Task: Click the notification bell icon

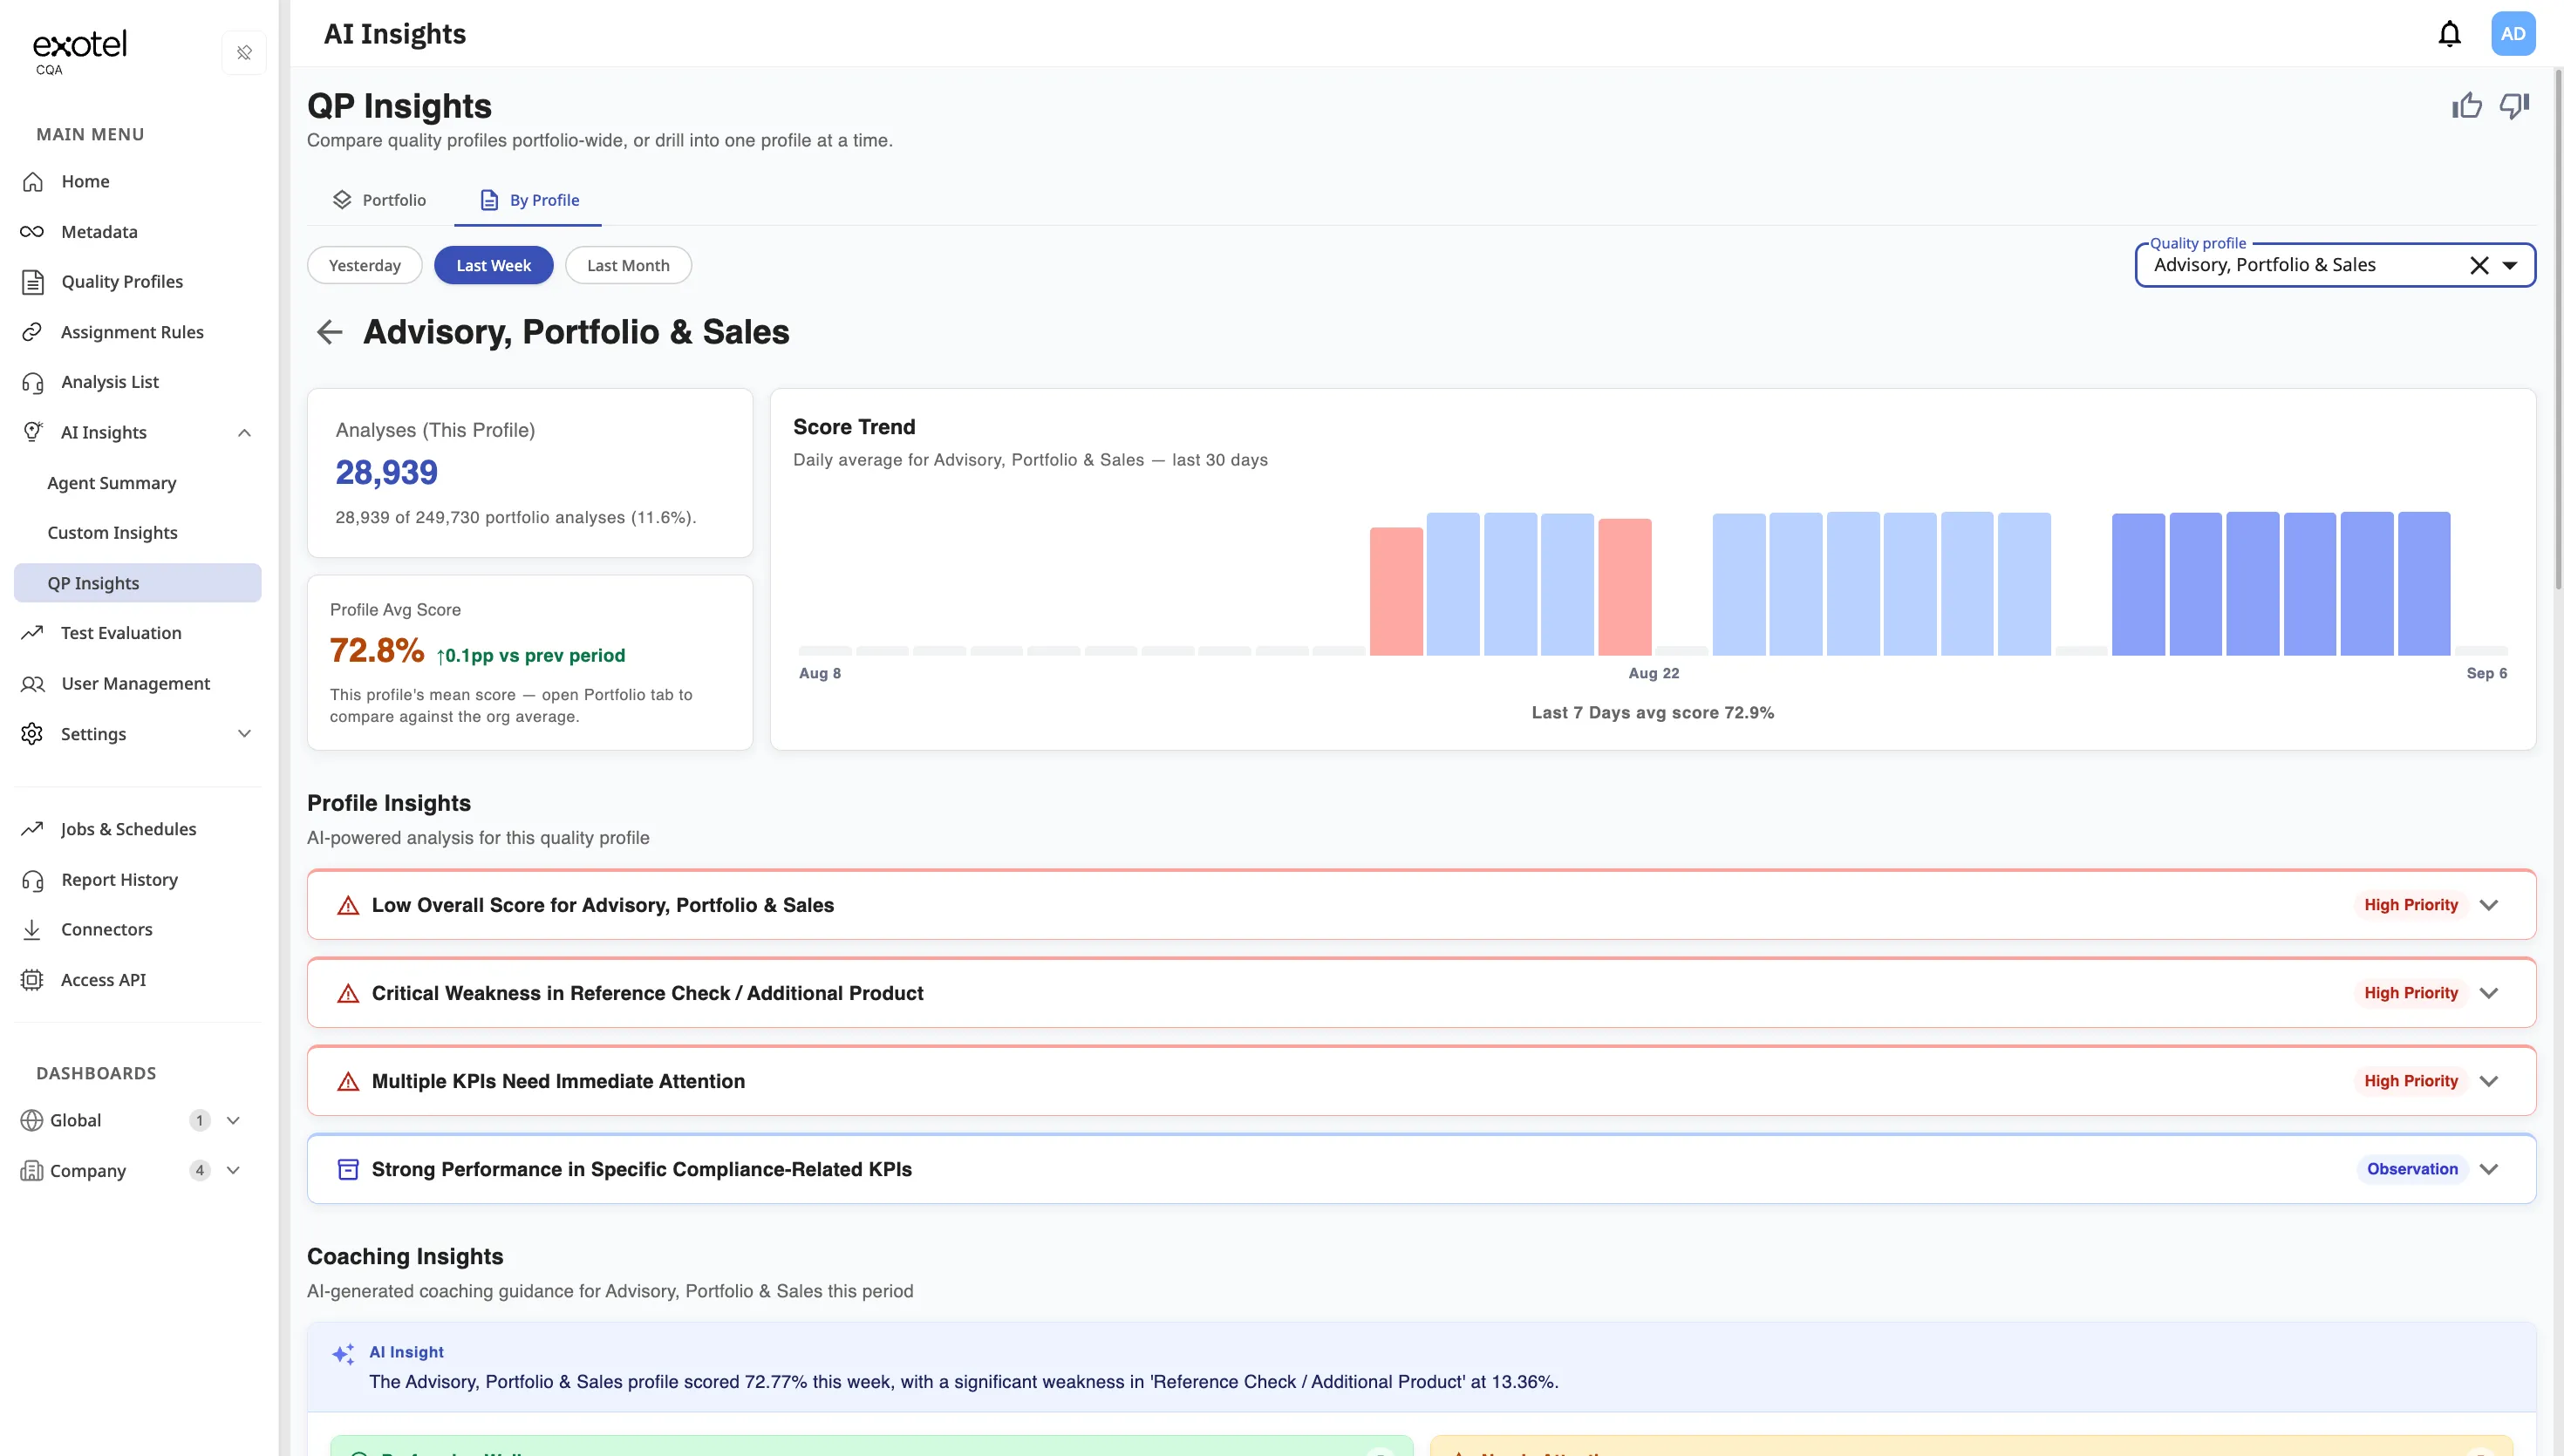Action: tap(2449, 34)
